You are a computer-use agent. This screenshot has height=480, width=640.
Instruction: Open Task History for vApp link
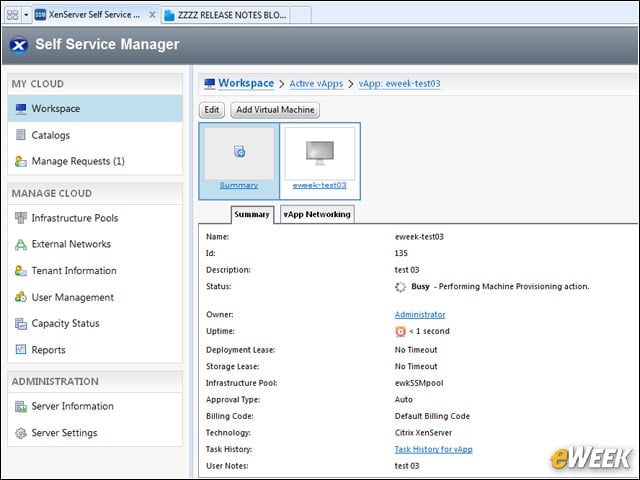click(x=433, y=449)
